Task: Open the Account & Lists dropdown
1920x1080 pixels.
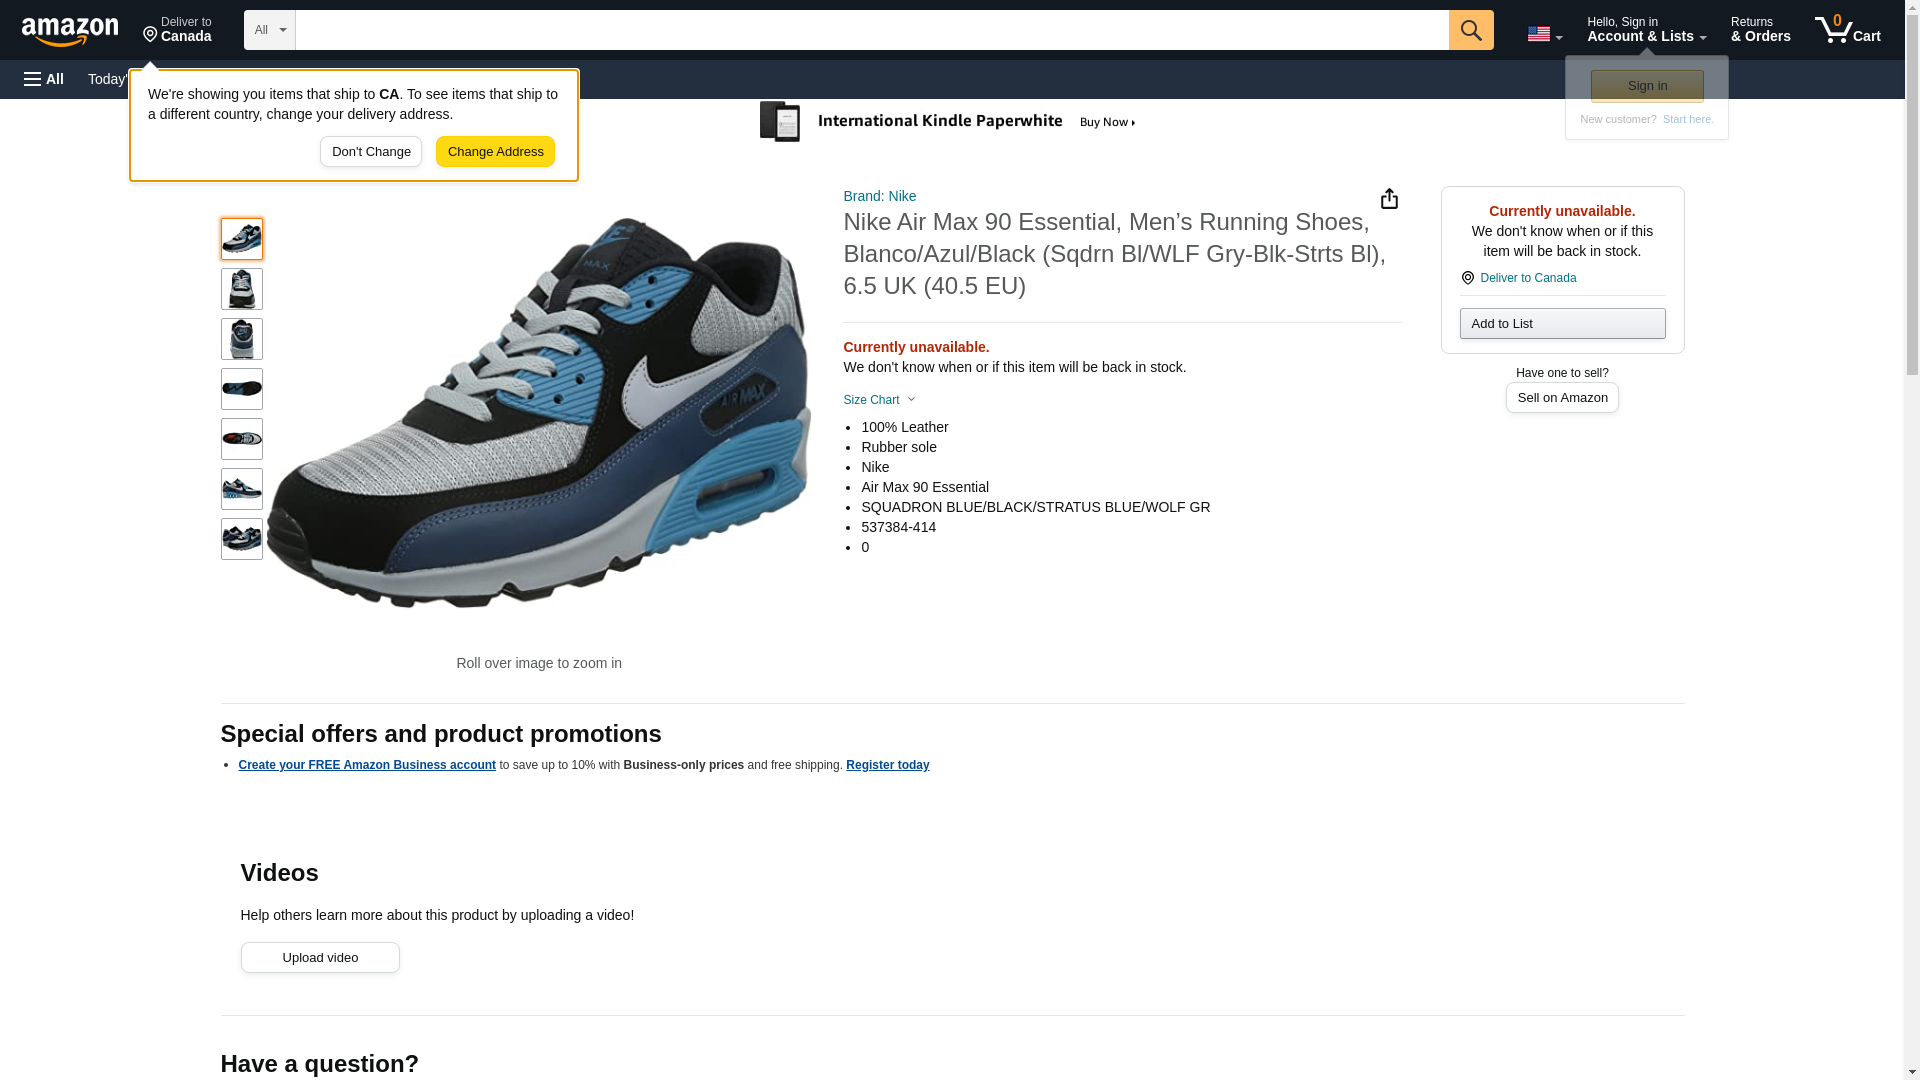Action: pos(1646,30)
